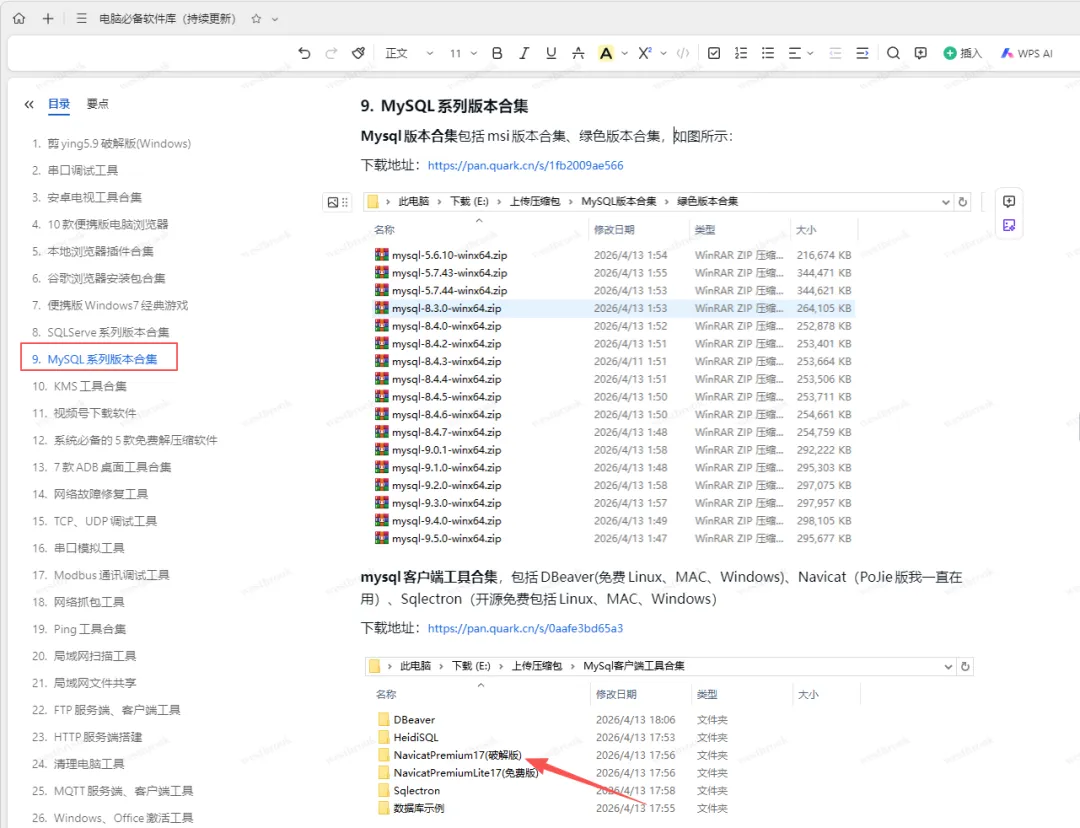Click the image block icon left of screenshot

click(333, 202)
